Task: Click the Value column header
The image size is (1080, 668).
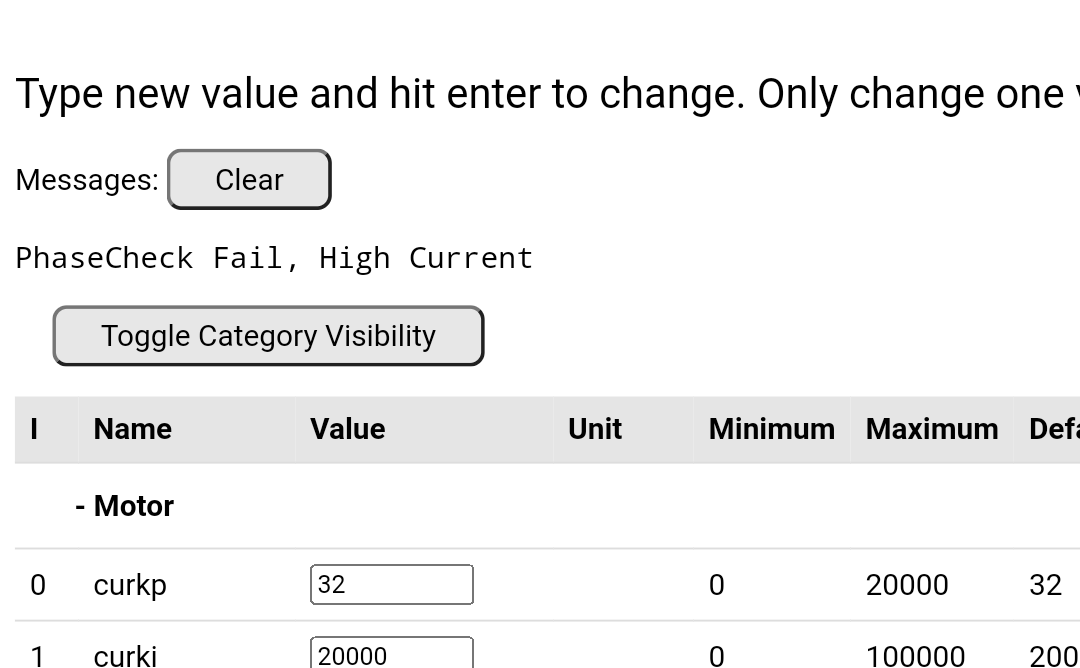Action: pos(347,429)
